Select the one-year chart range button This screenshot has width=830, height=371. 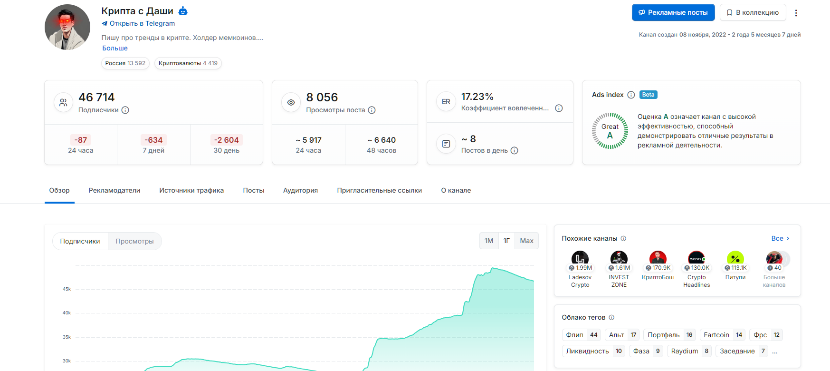point(507,241)
